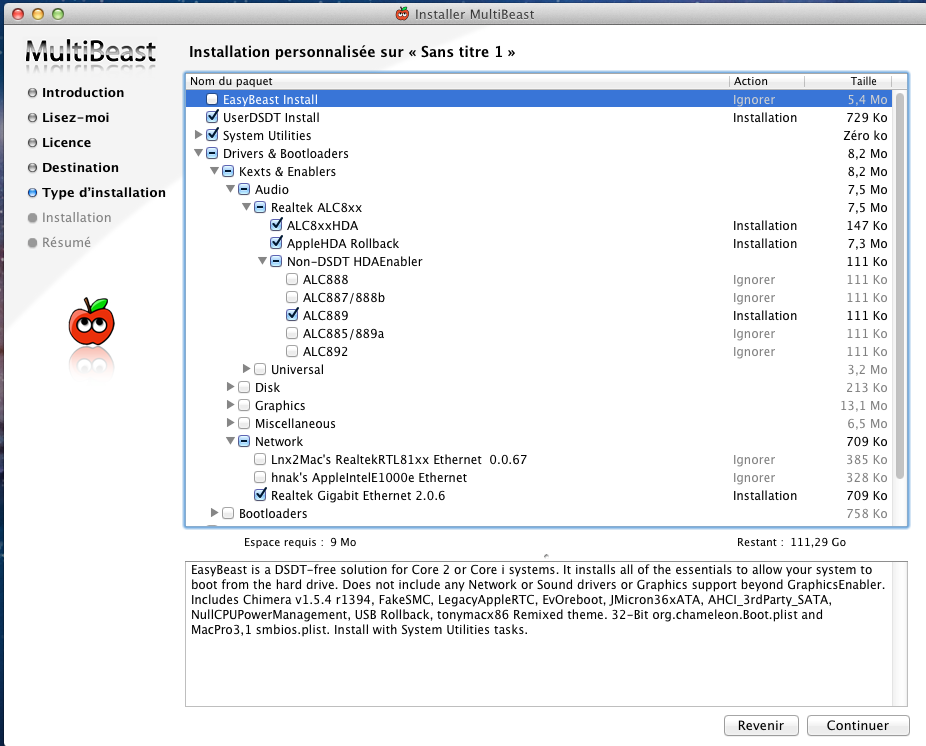Collapse the Non-DSDT HDAEnabler disclosure triangle
Image resolution: width=926 pixels, height=746 pixels.
(262, 261)
